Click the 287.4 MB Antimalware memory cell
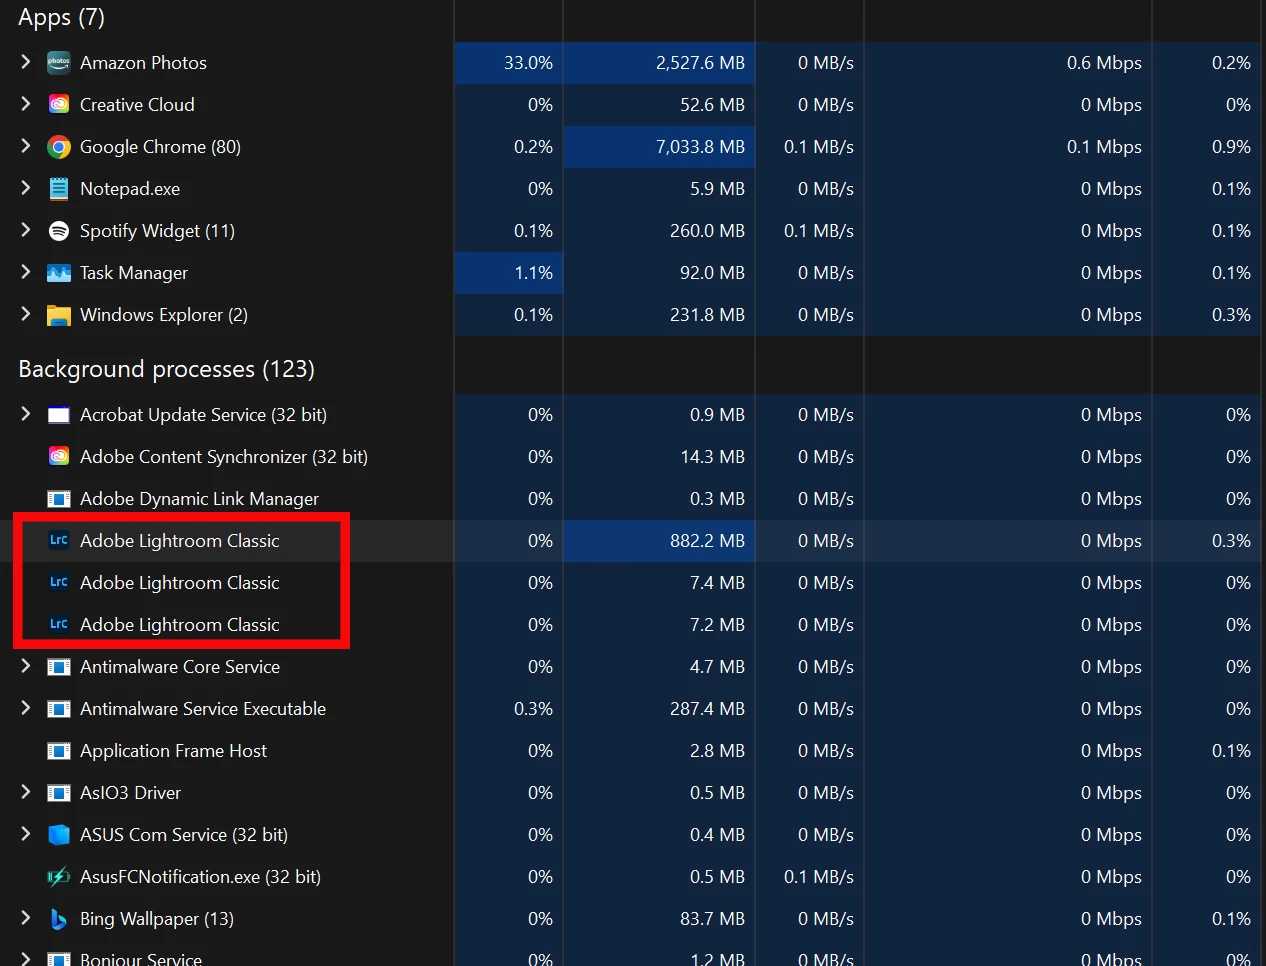The width and height of the screenshot is (1266, 966). 659,709
